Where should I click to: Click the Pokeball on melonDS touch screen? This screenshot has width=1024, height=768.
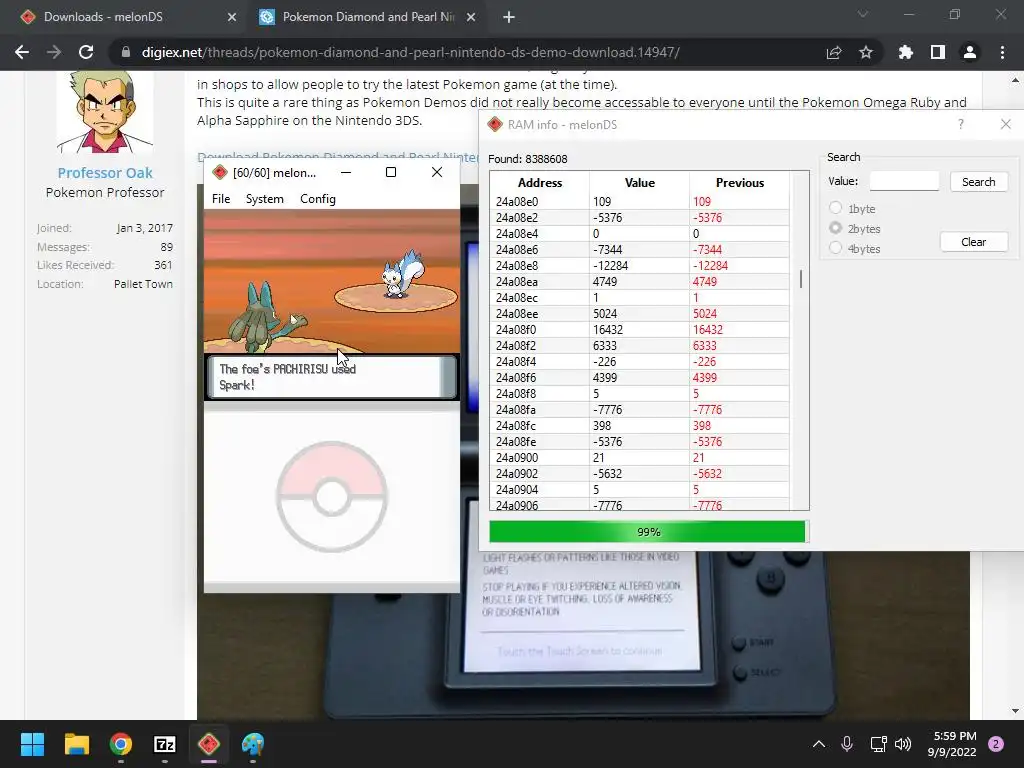(332, 496)
